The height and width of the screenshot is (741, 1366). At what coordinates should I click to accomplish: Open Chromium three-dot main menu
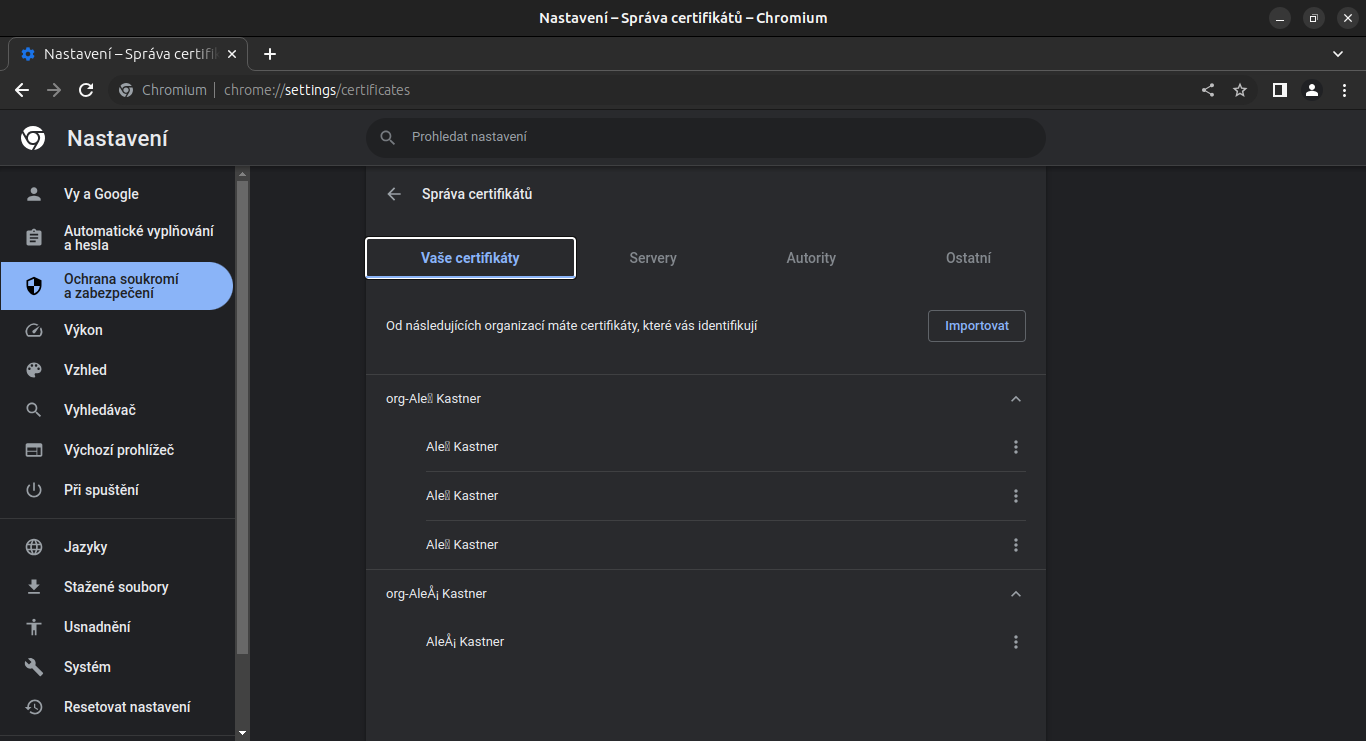pos(1343,90)
